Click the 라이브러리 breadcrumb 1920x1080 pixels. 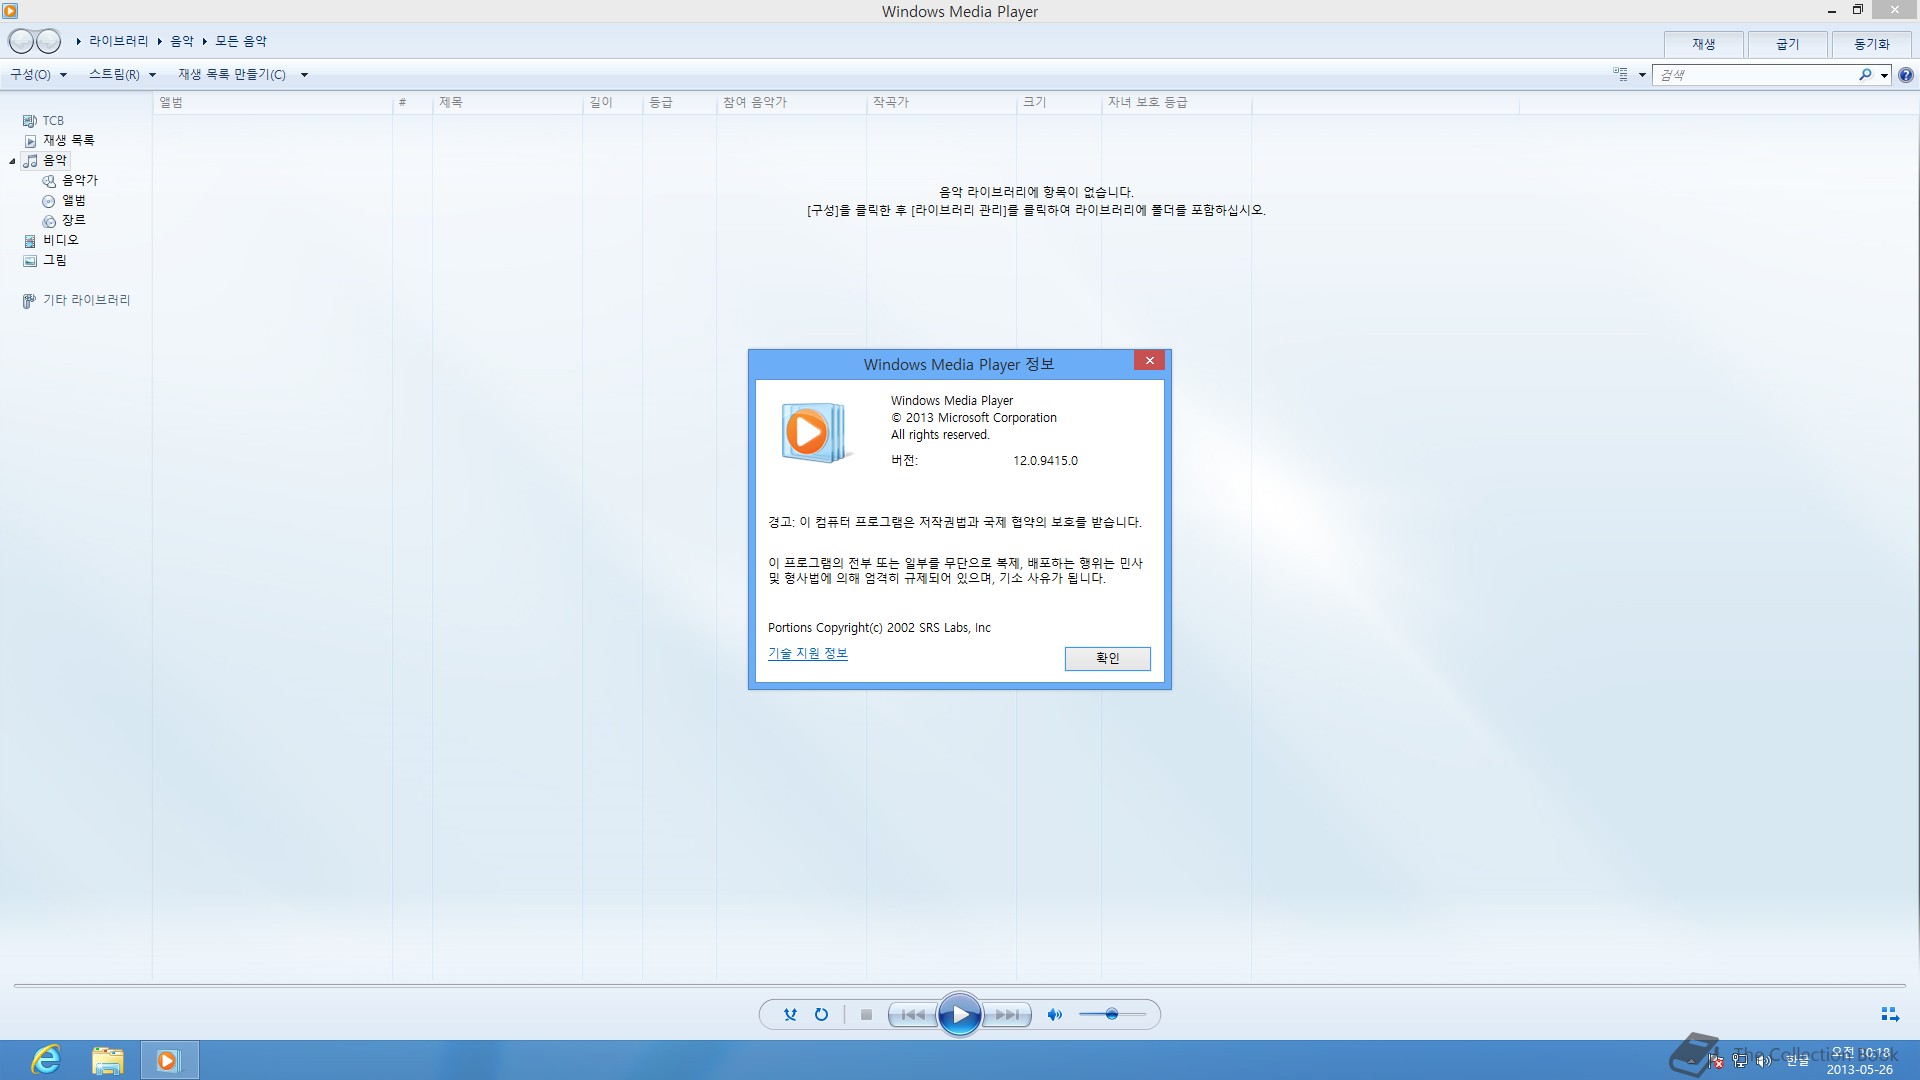pyautogui.click(x=118, y=41)
